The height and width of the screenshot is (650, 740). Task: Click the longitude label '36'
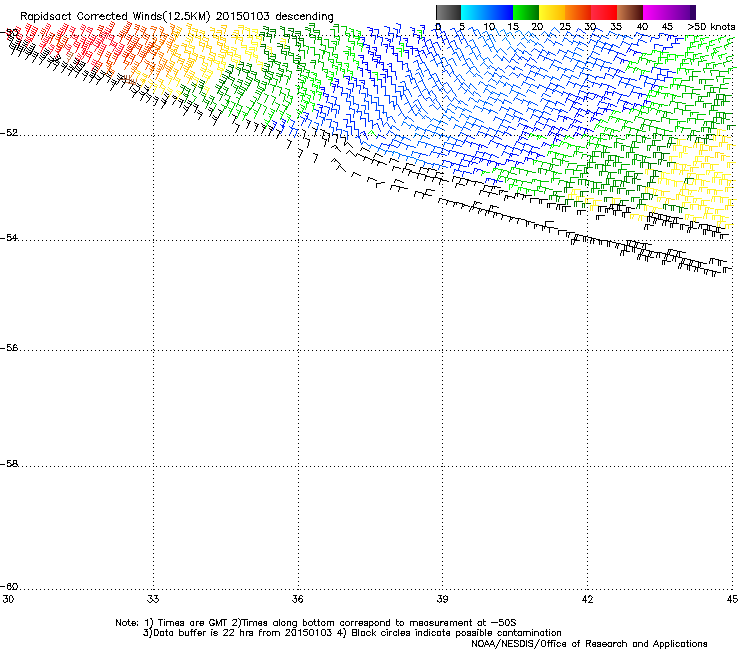298,599
